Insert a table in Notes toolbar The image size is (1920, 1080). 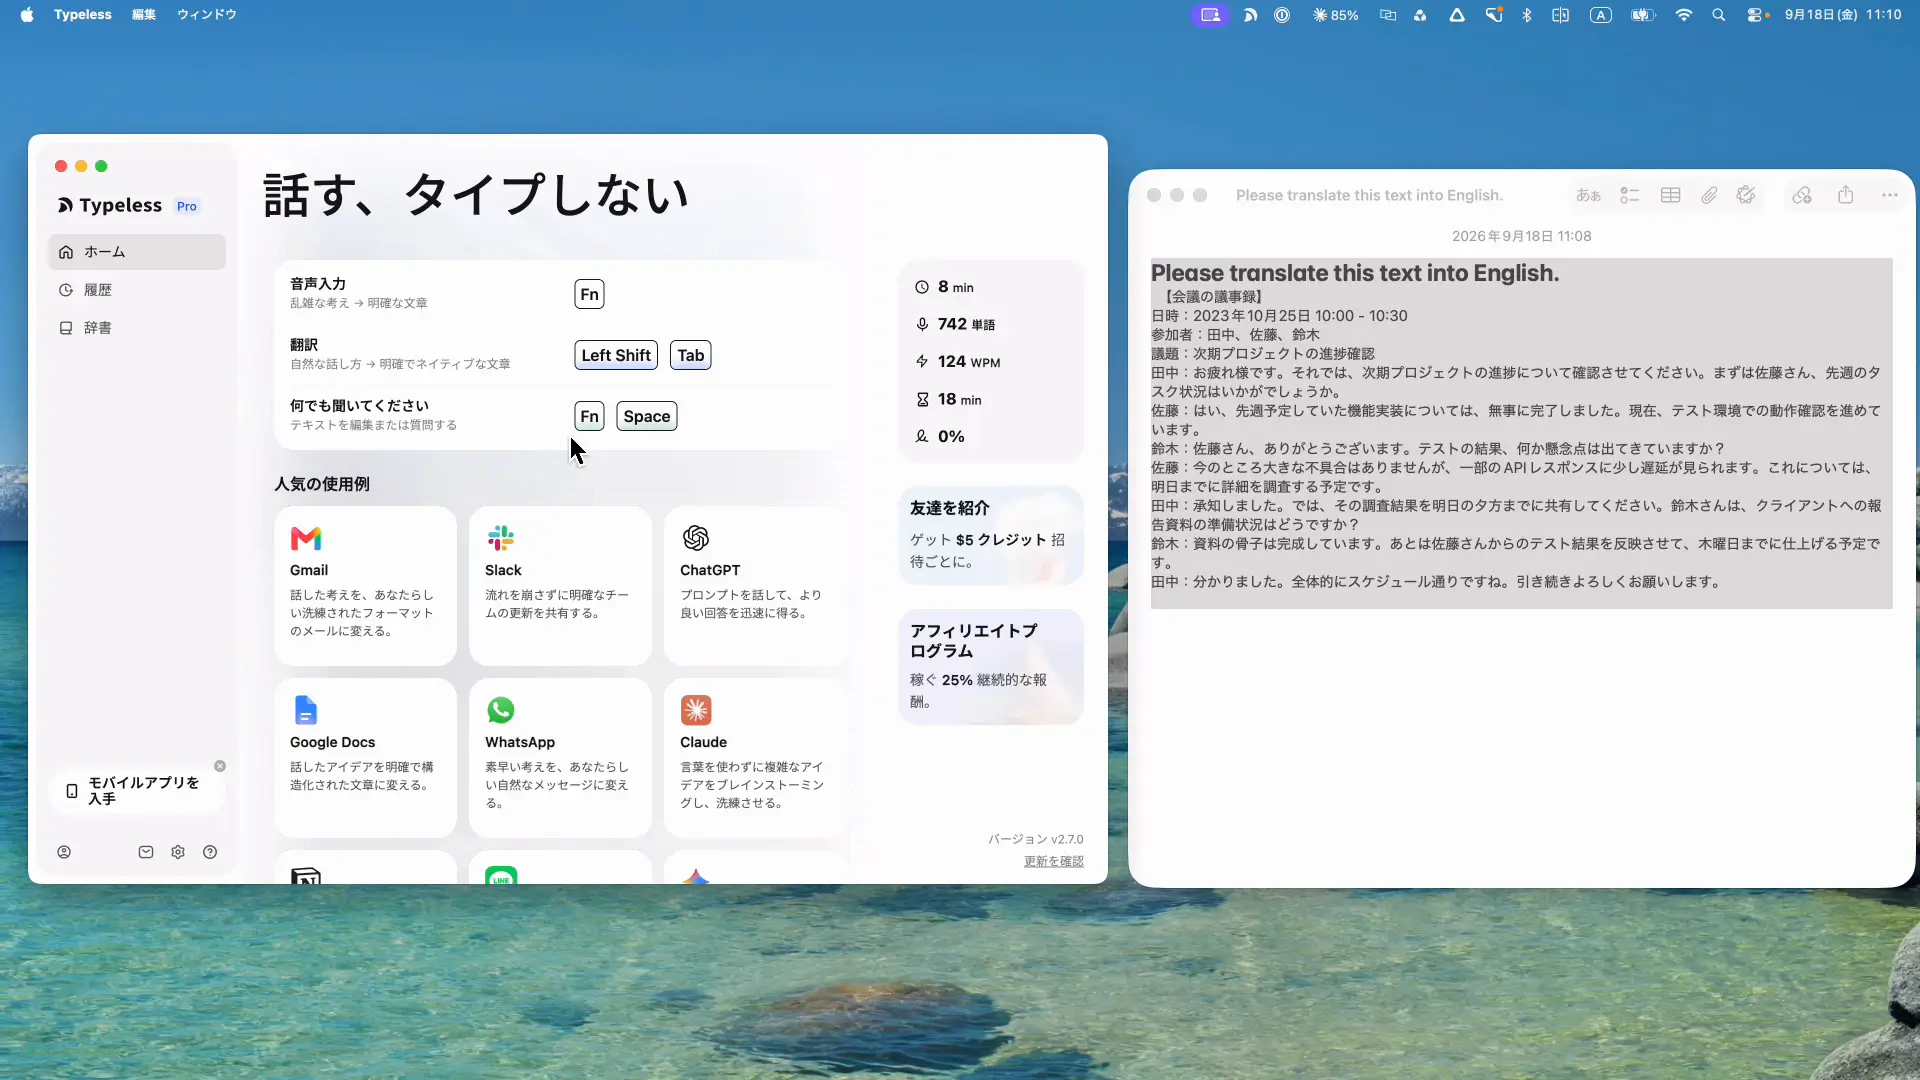[1670, 195]
